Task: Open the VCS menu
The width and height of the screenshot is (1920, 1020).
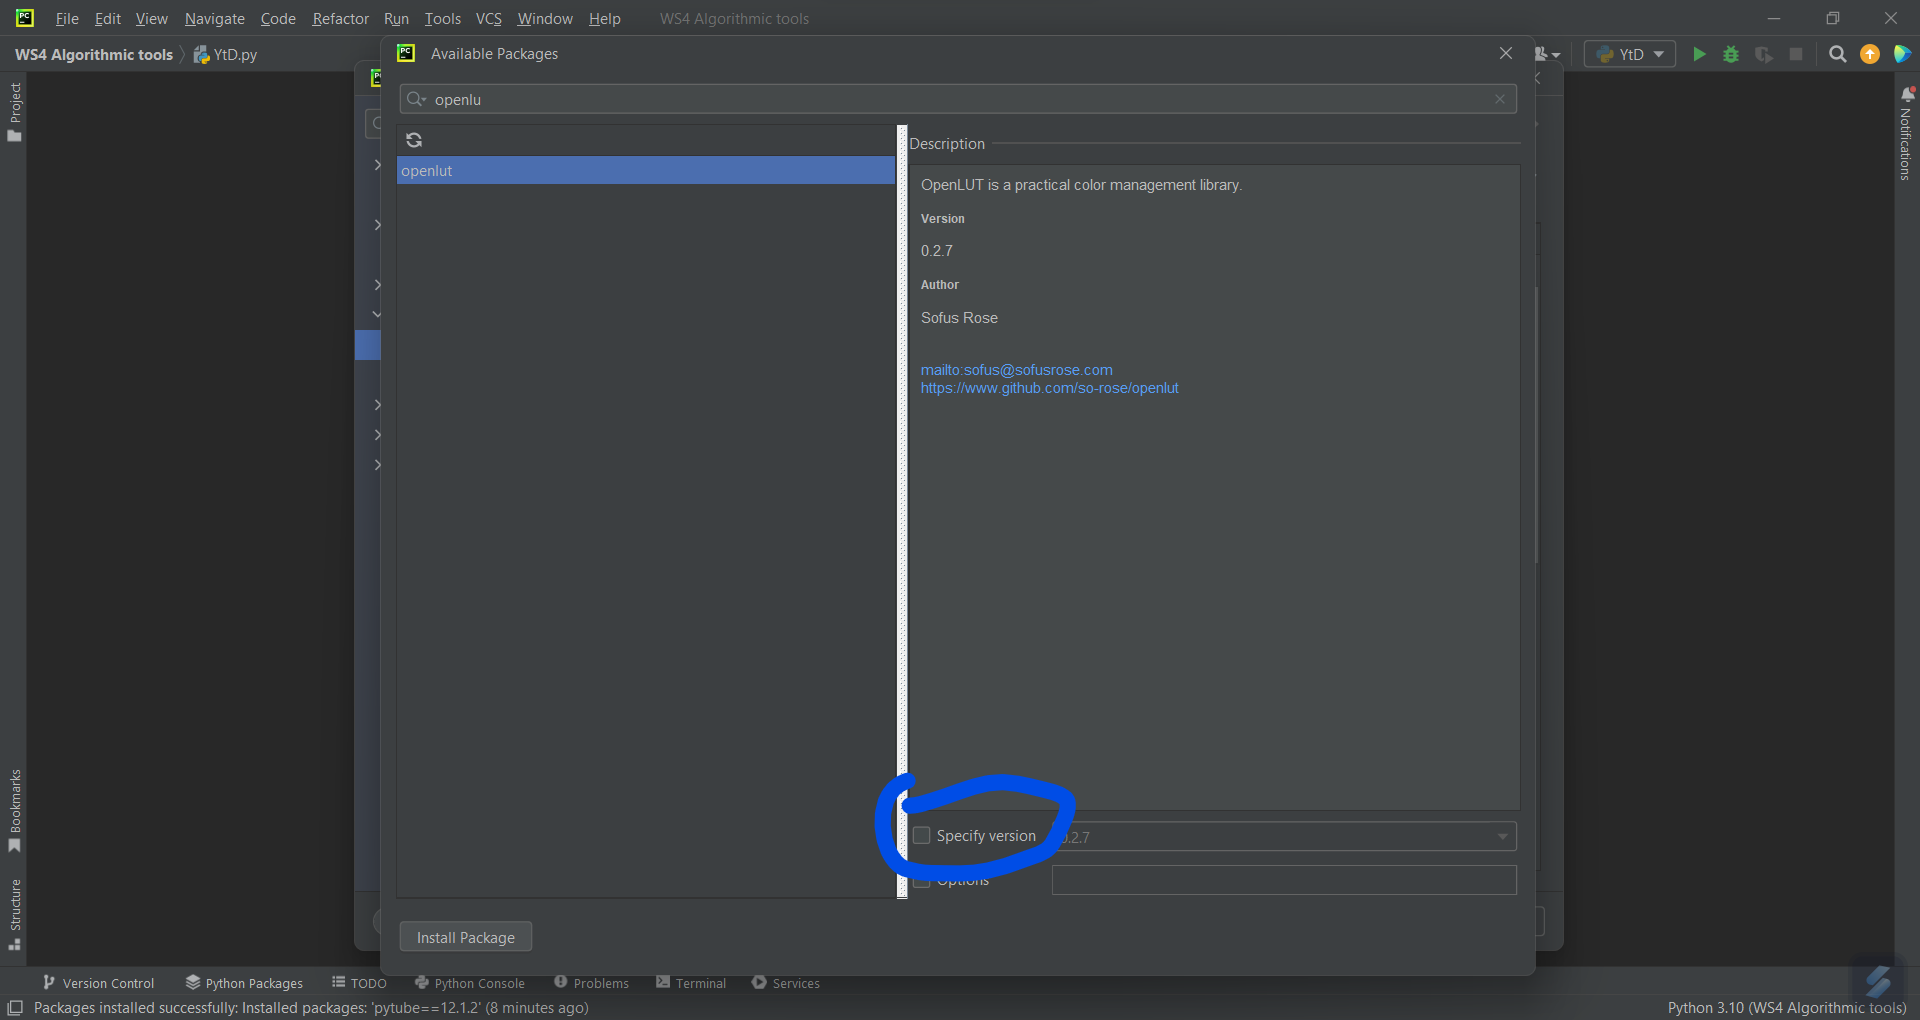Action: pos(489,19)
